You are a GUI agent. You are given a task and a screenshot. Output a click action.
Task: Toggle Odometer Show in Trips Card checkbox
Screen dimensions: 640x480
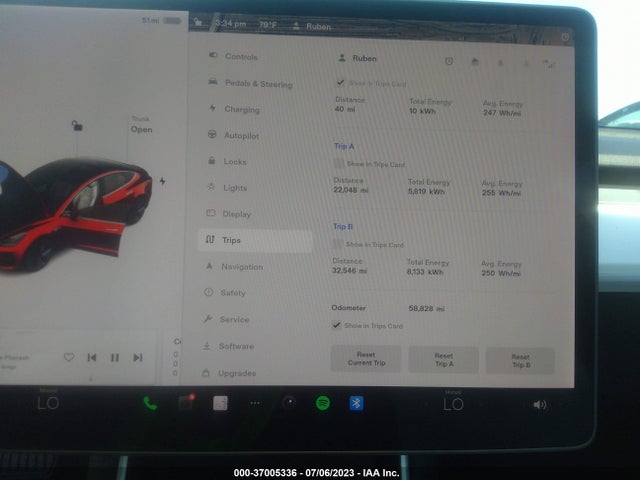(336, 325)
